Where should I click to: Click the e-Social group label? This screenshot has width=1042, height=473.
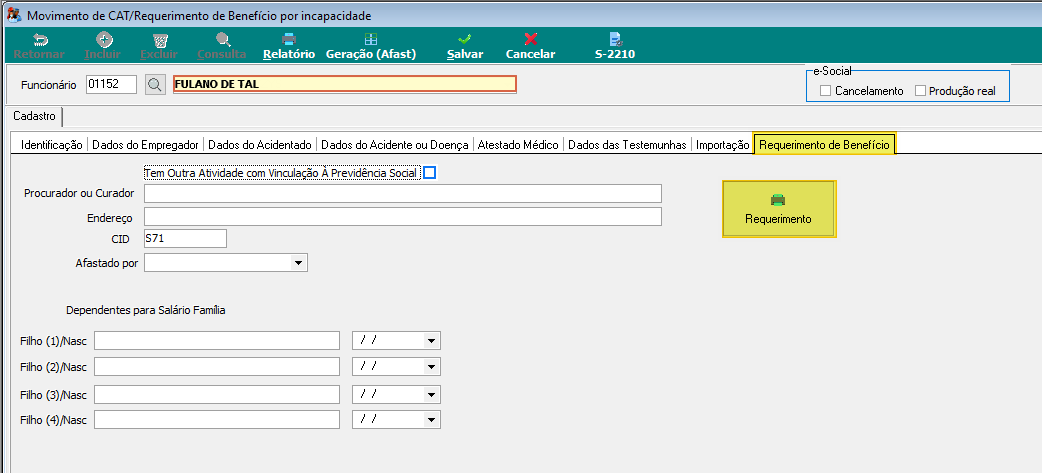click(x=832, y=70)
